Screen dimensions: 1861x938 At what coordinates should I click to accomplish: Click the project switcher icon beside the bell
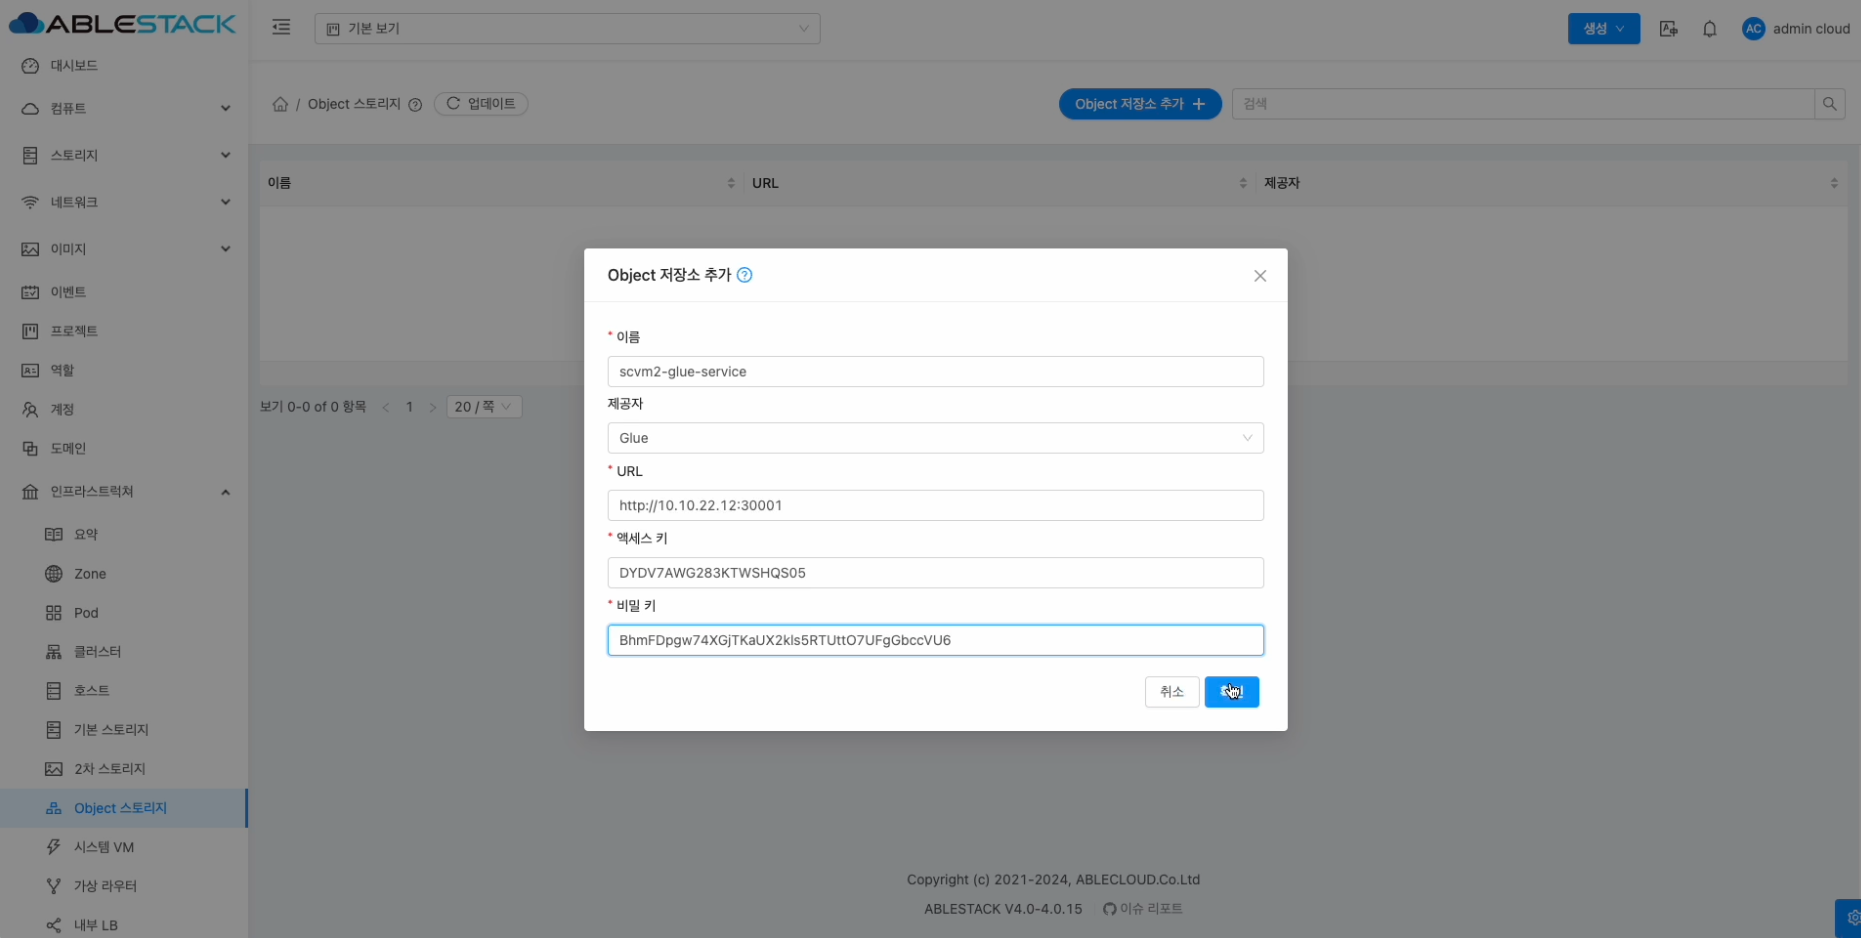pos(1668,29)
